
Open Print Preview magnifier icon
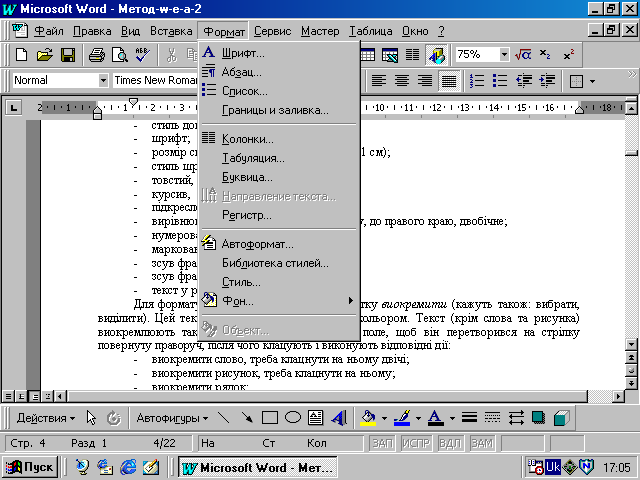pos(120,54)
